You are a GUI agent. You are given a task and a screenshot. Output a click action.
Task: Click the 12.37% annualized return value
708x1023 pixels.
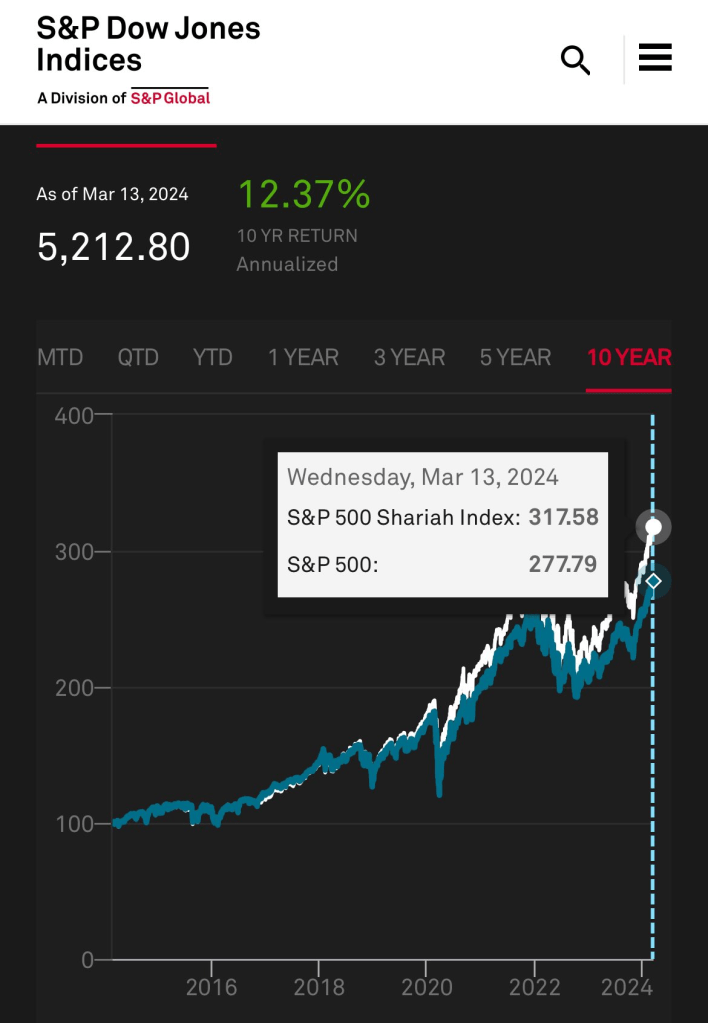point(304,194)
